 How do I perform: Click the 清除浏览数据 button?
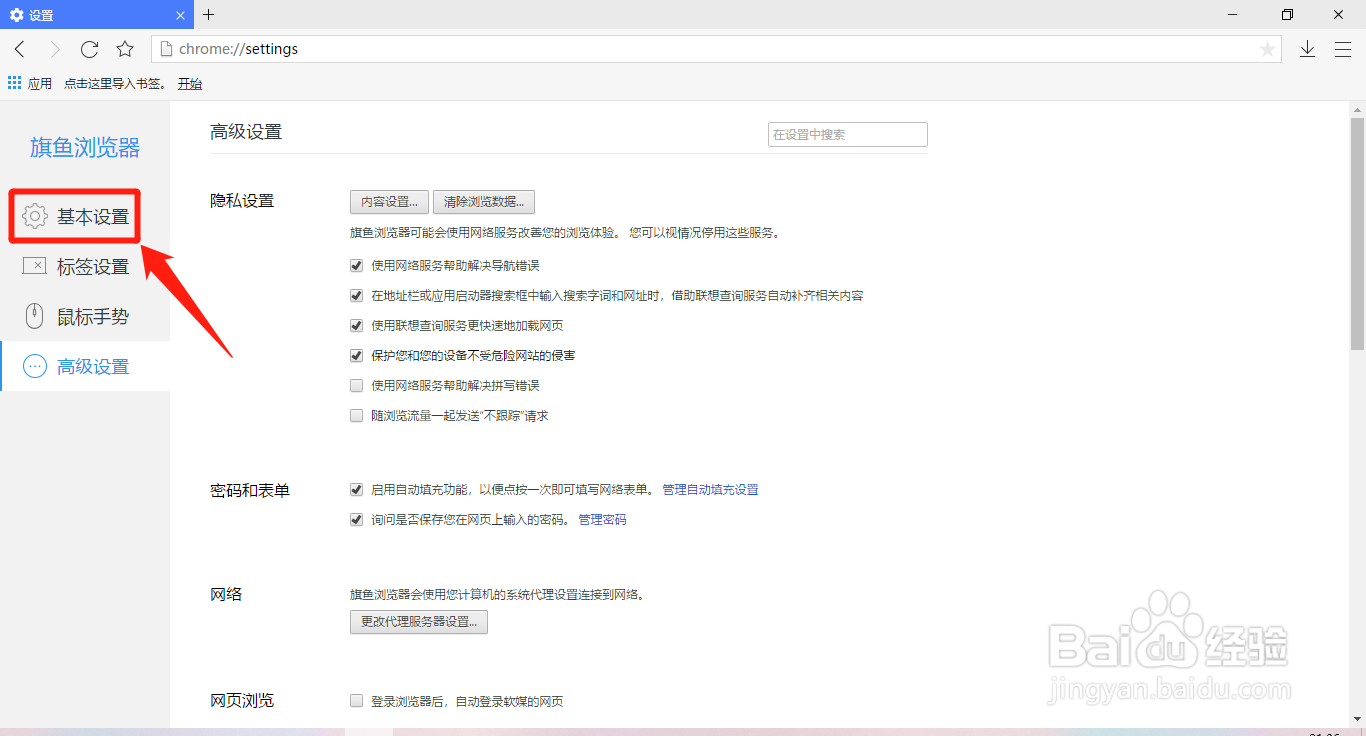click(x=484, y=201)
